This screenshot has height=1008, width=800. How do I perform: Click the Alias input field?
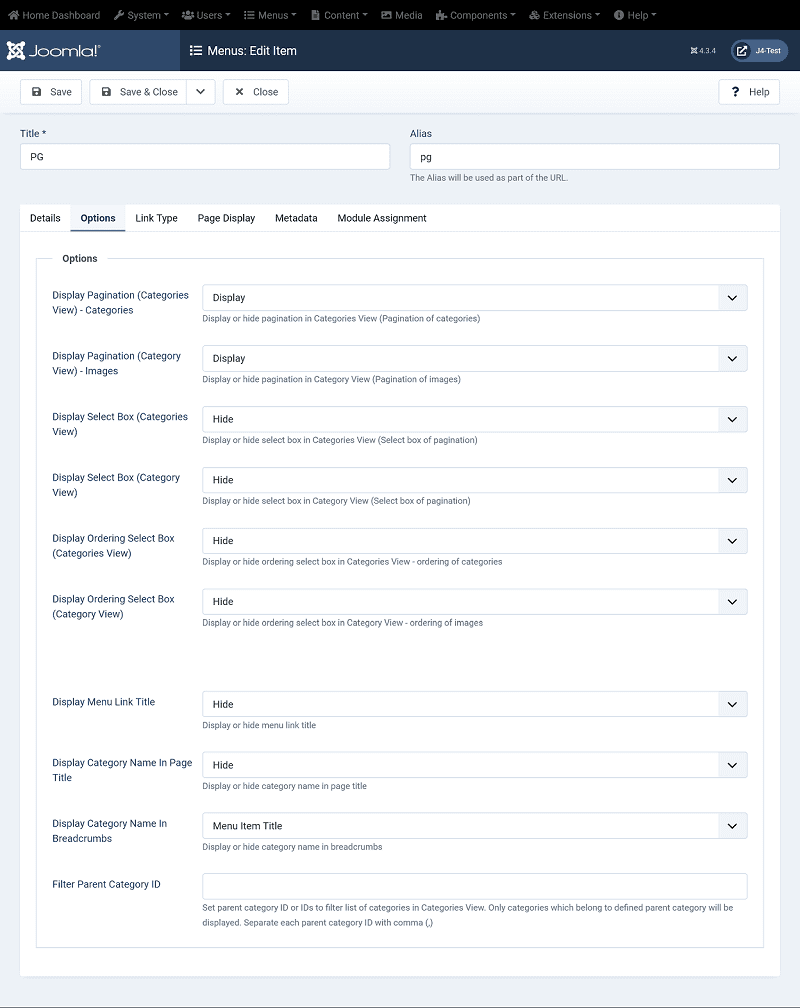(x=594, y=157)
